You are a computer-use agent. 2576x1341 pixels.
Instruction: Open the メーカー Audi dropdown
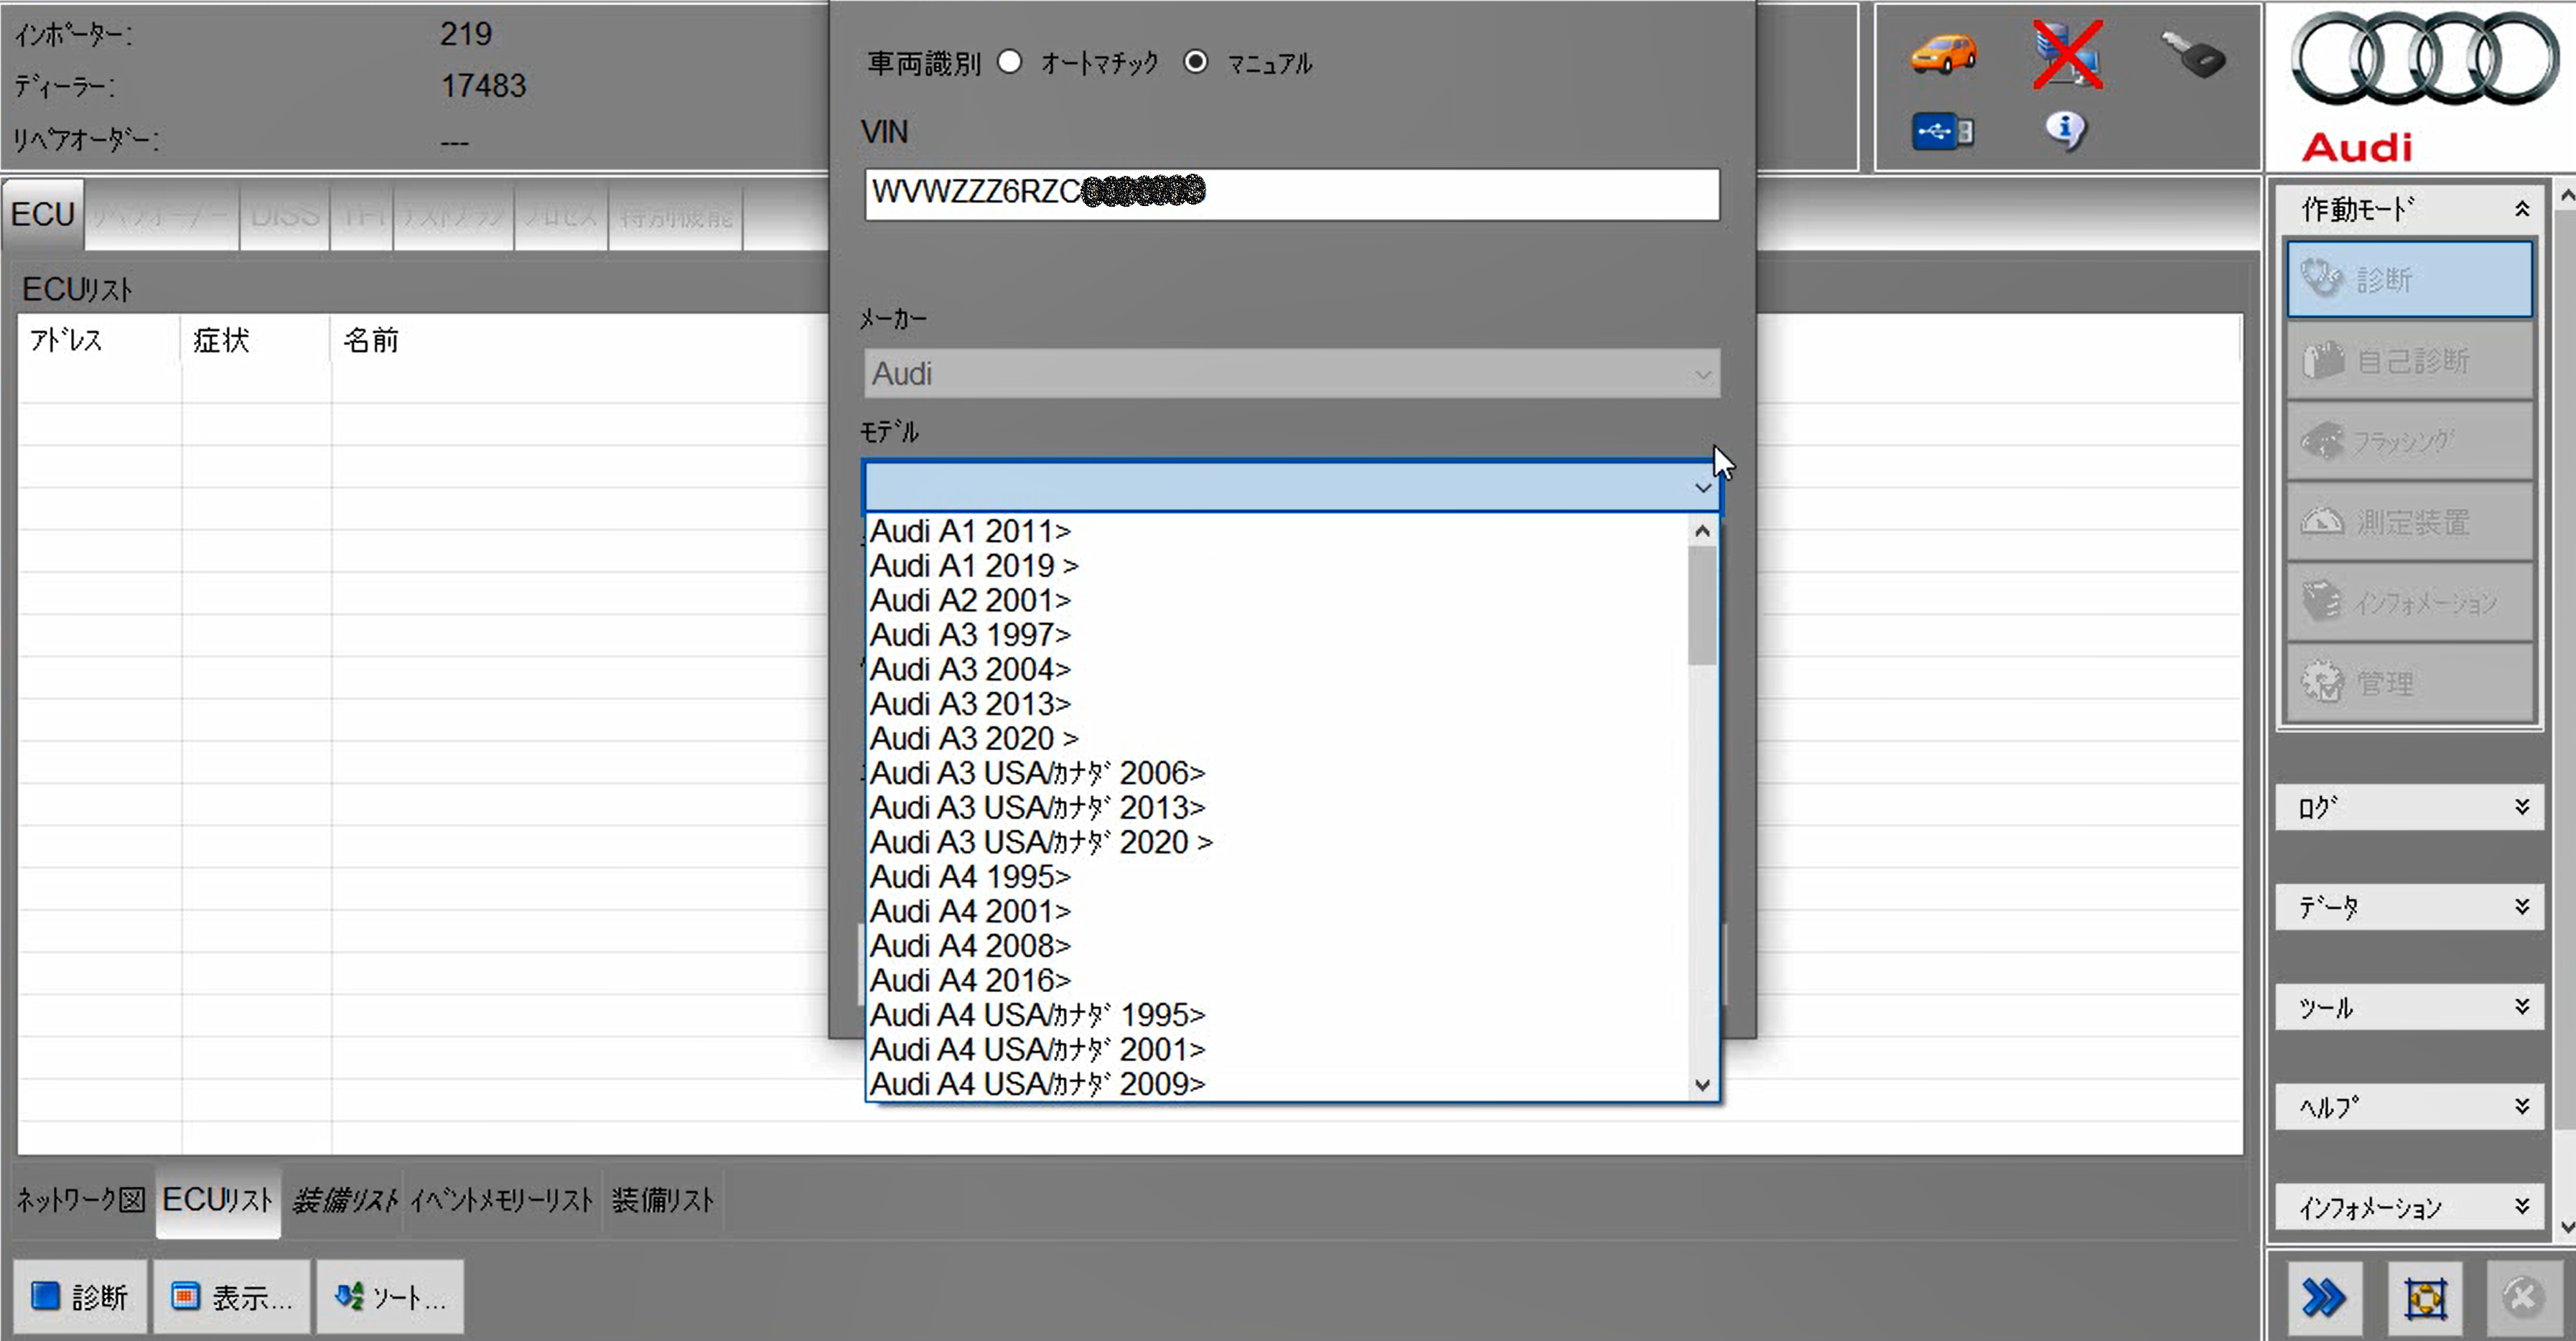click(x=1292, y=373)
